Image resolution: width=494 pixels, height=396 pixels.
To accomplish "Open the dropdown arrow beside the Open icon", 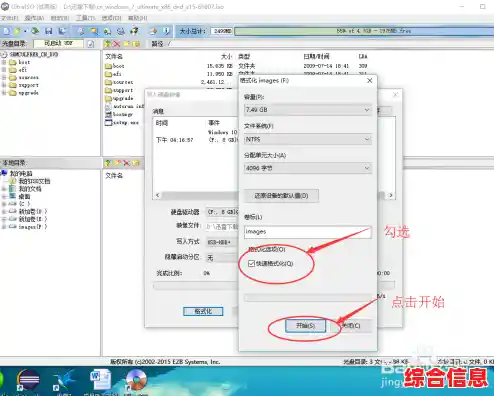I will click(x=25, y=31).
